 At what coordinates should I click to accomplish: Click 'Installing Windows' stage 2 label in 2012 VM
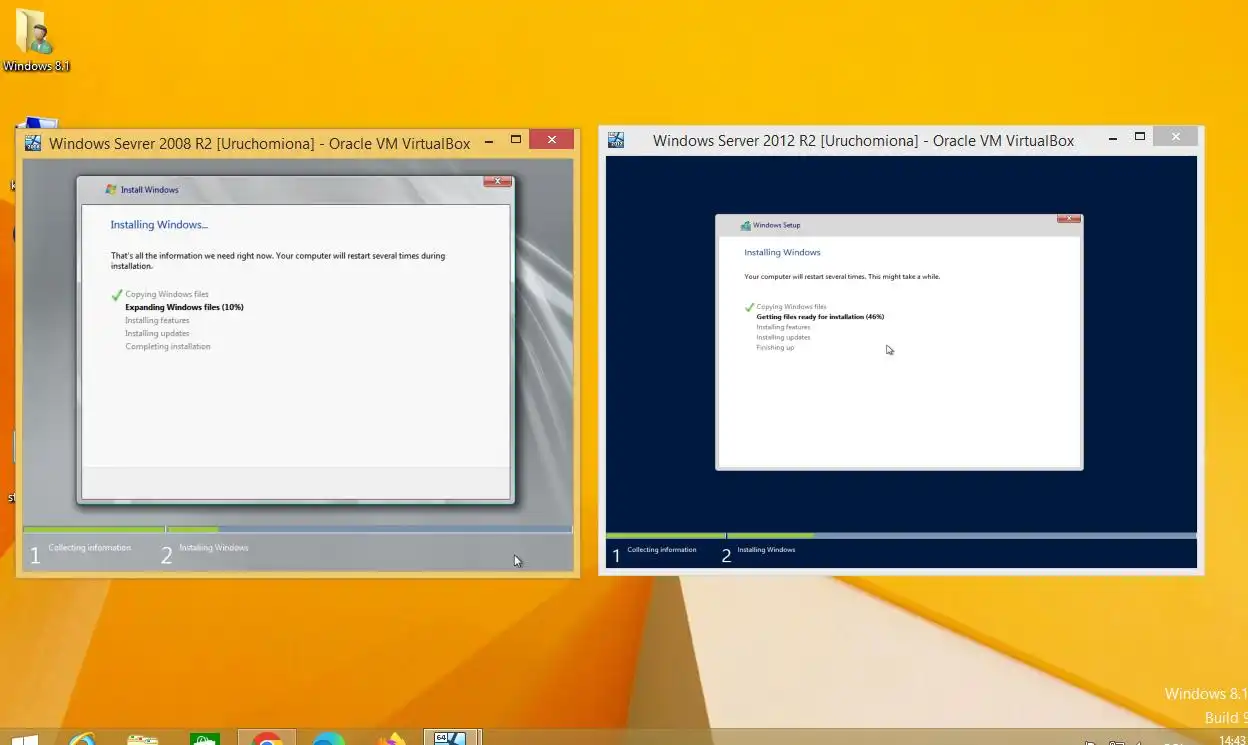click(x=766, y=550)
